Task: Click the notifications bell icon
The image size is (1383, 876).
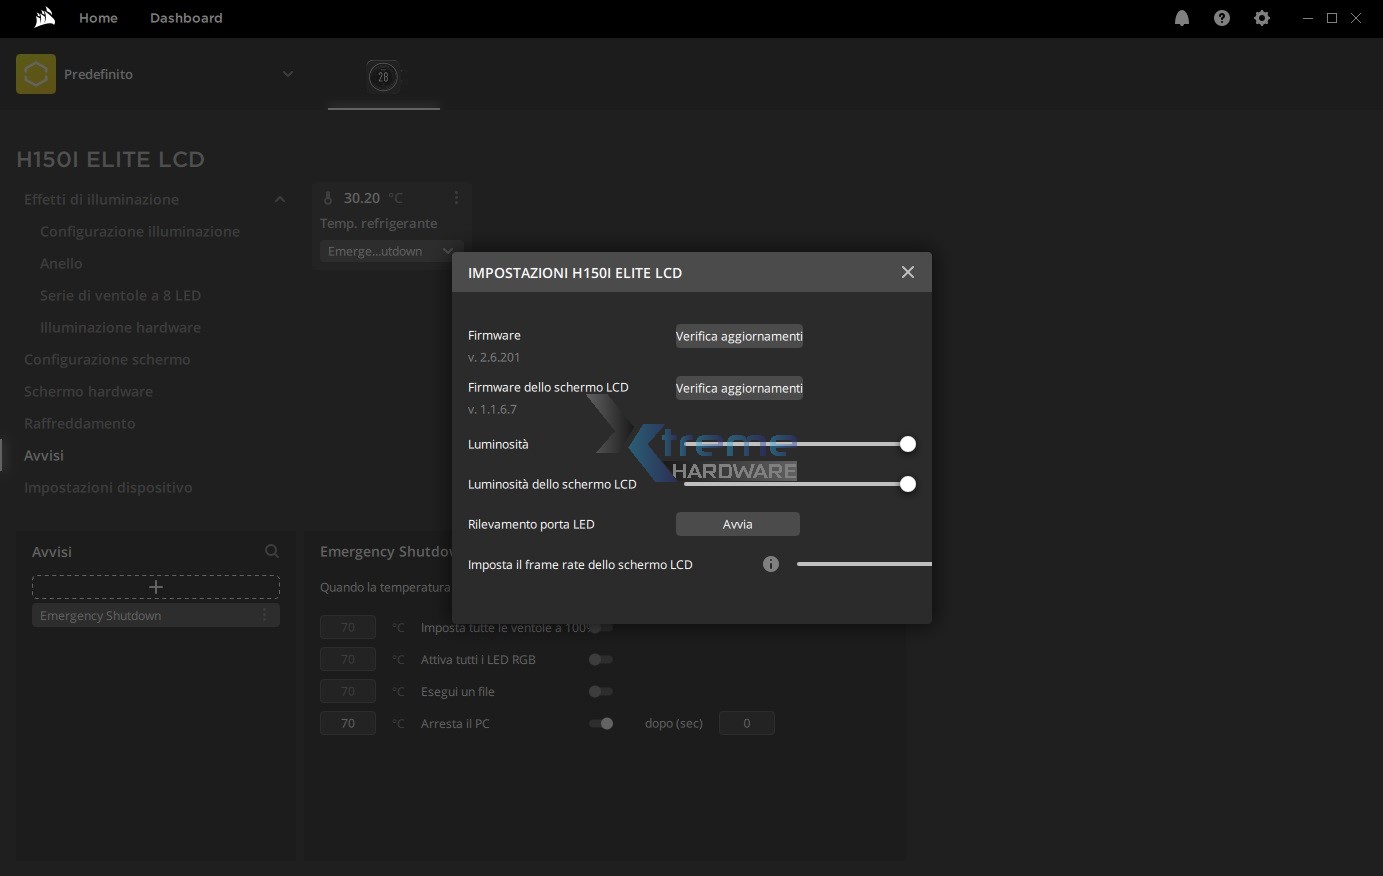Action: (x=1182, y=18)
